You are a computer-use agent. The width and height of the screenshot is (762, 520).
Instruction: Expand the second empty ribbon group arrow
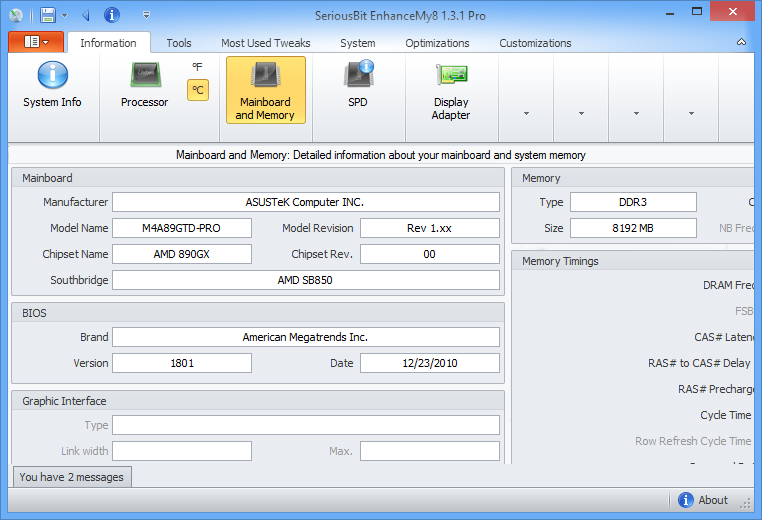tap(581, 113)
